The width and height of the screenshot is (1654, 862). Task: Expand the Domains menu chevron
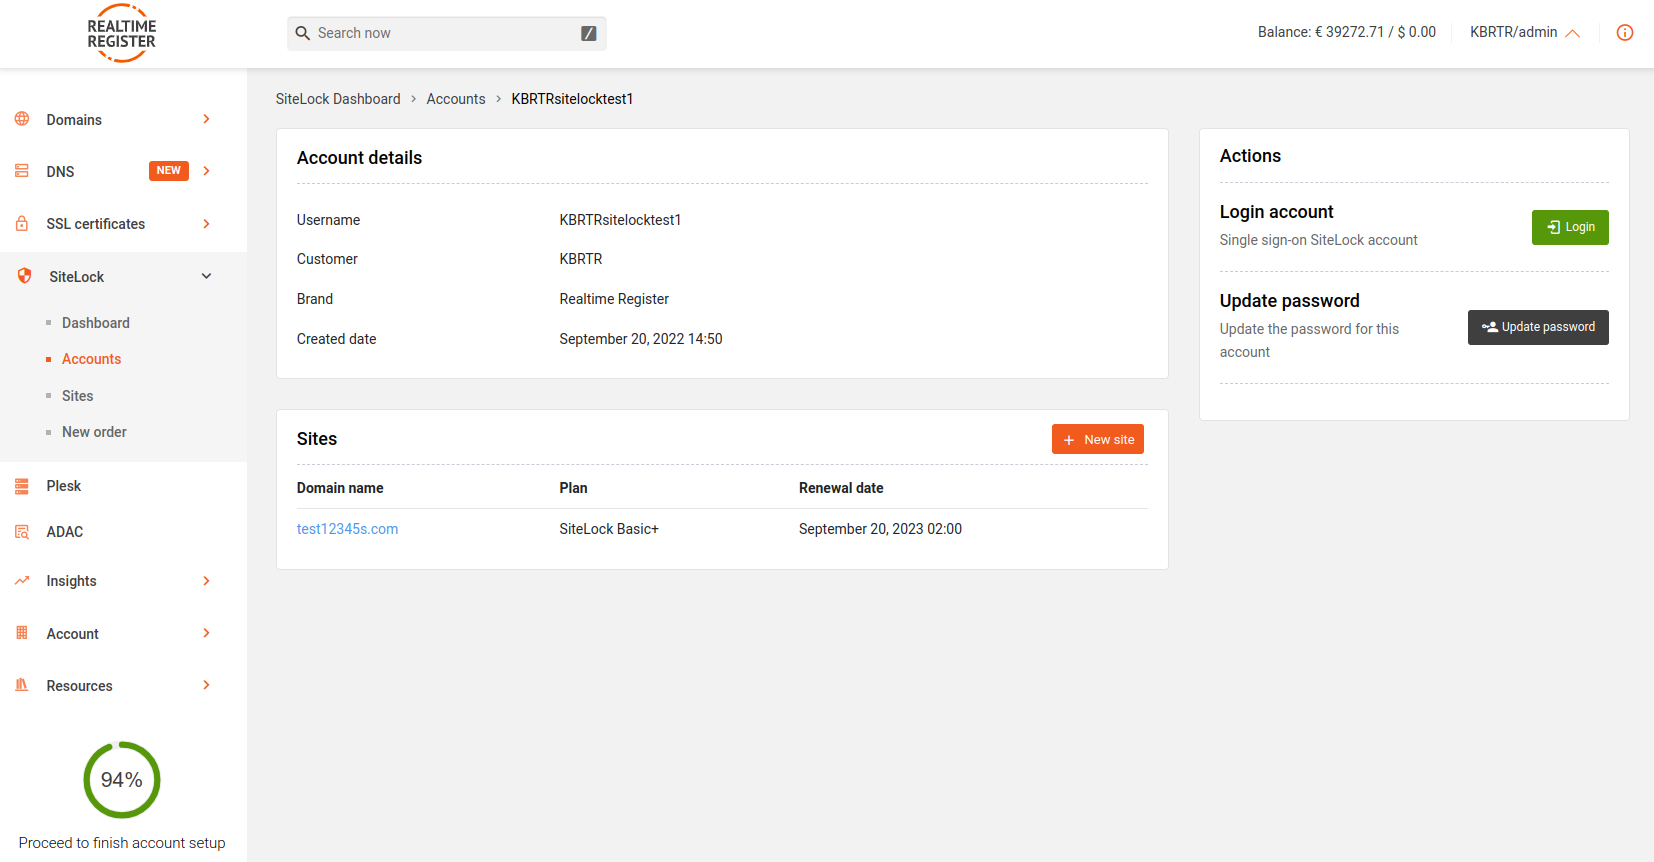[x=207, y=119]
